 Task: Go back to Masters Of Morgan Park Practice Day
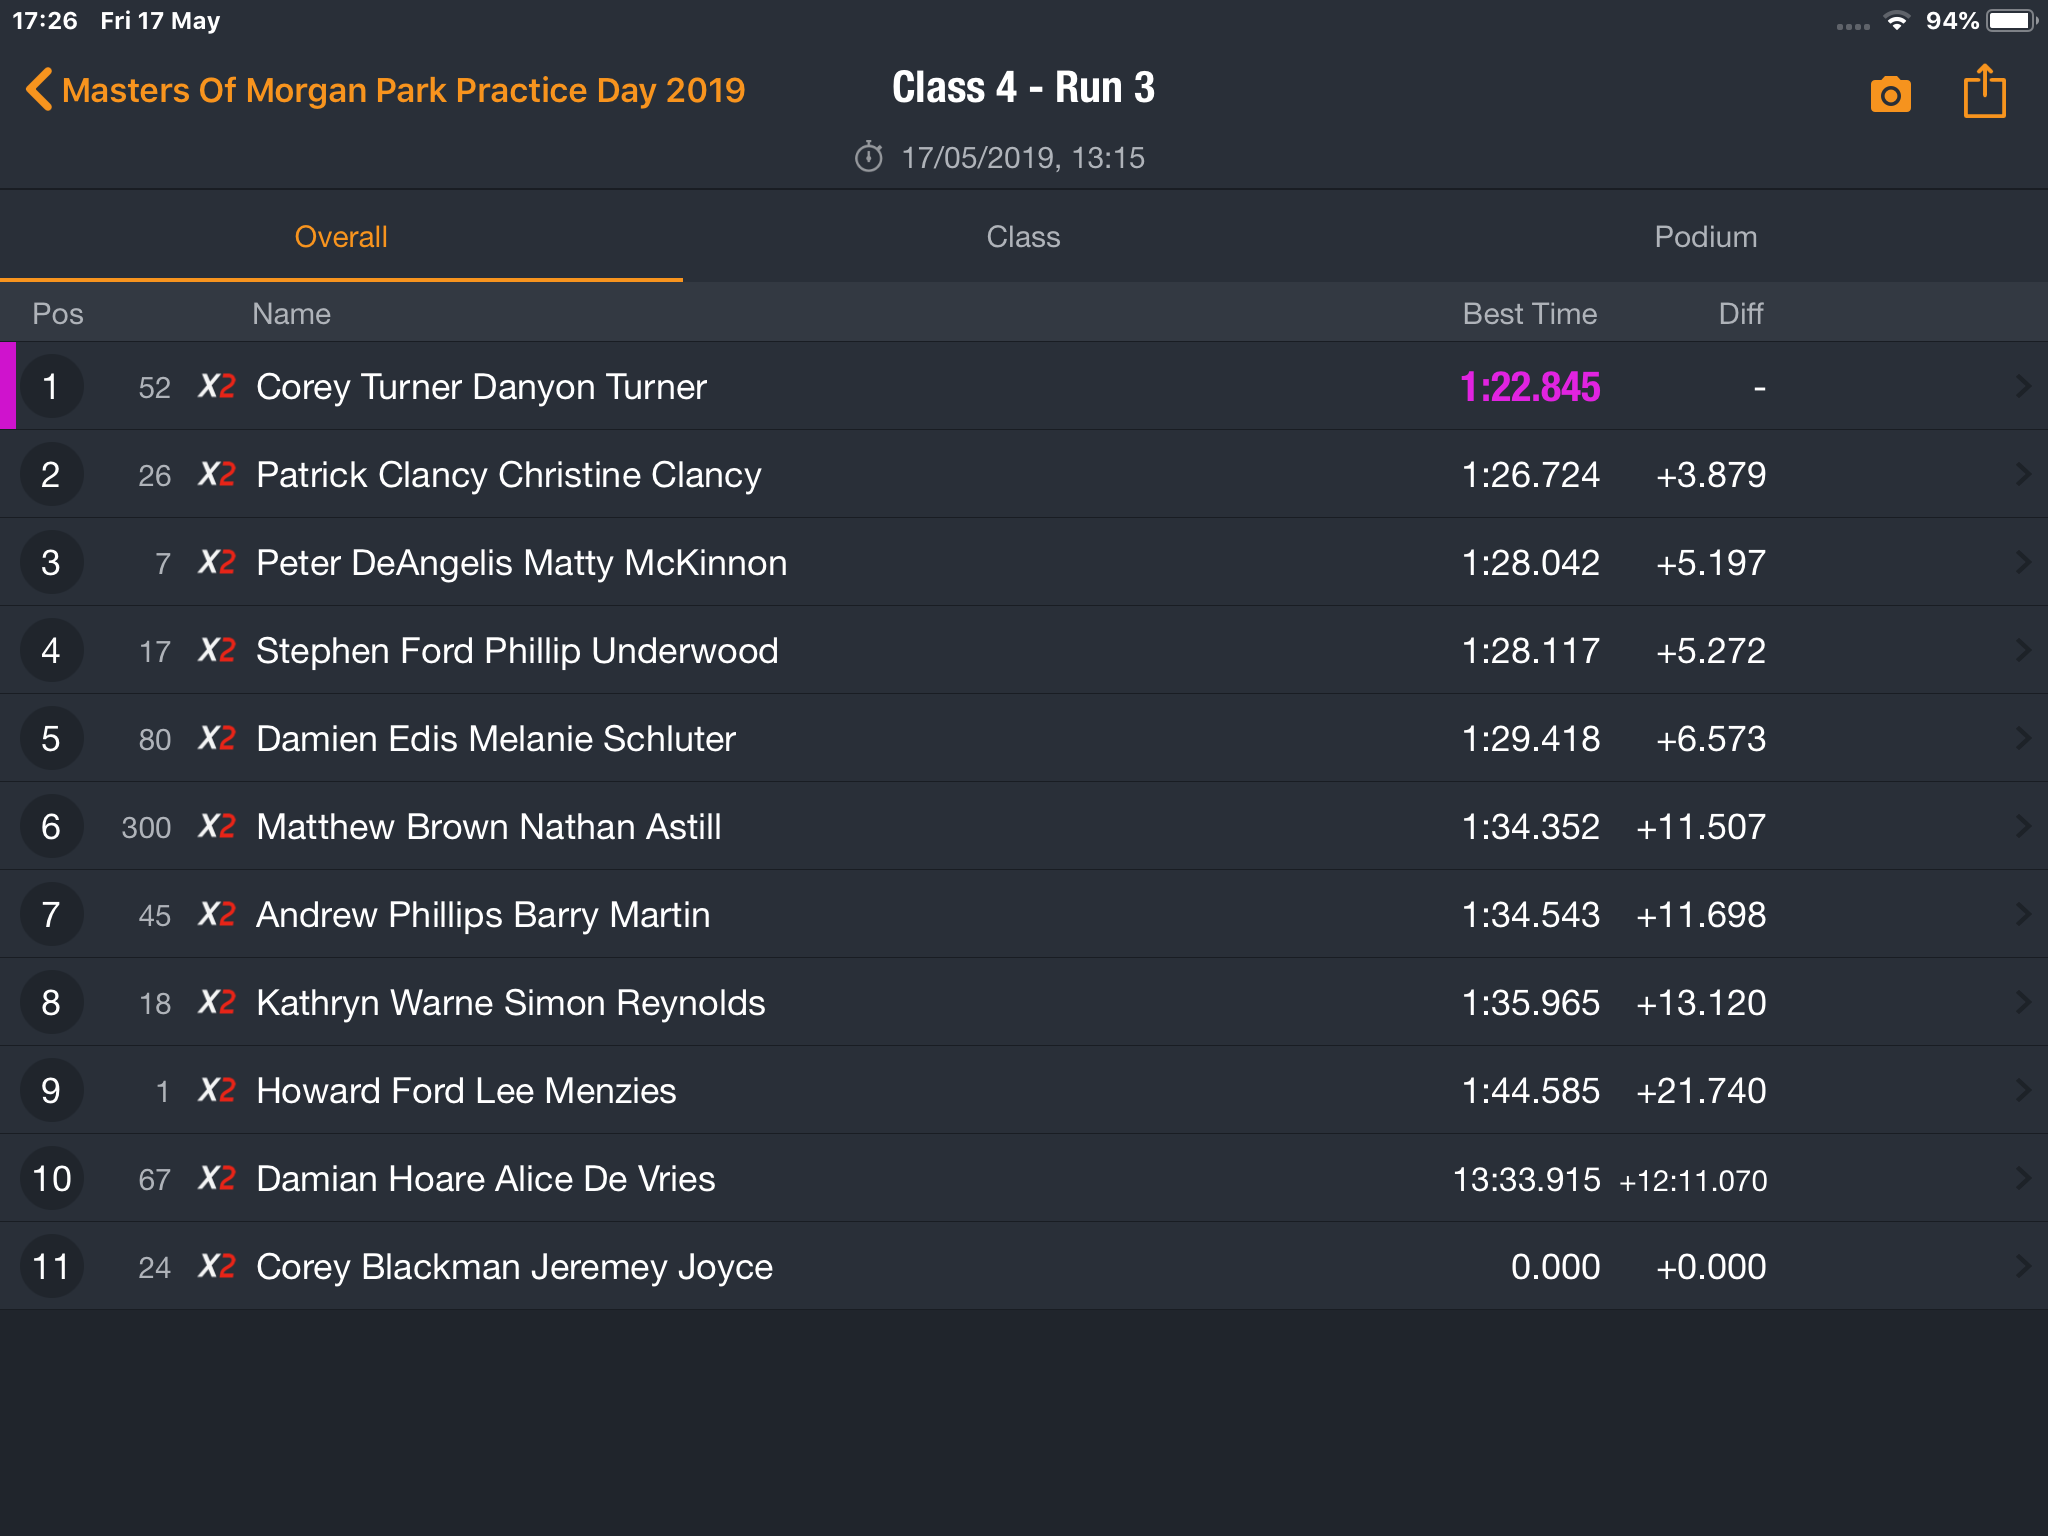pyautogui.click(x=403, y=90)
